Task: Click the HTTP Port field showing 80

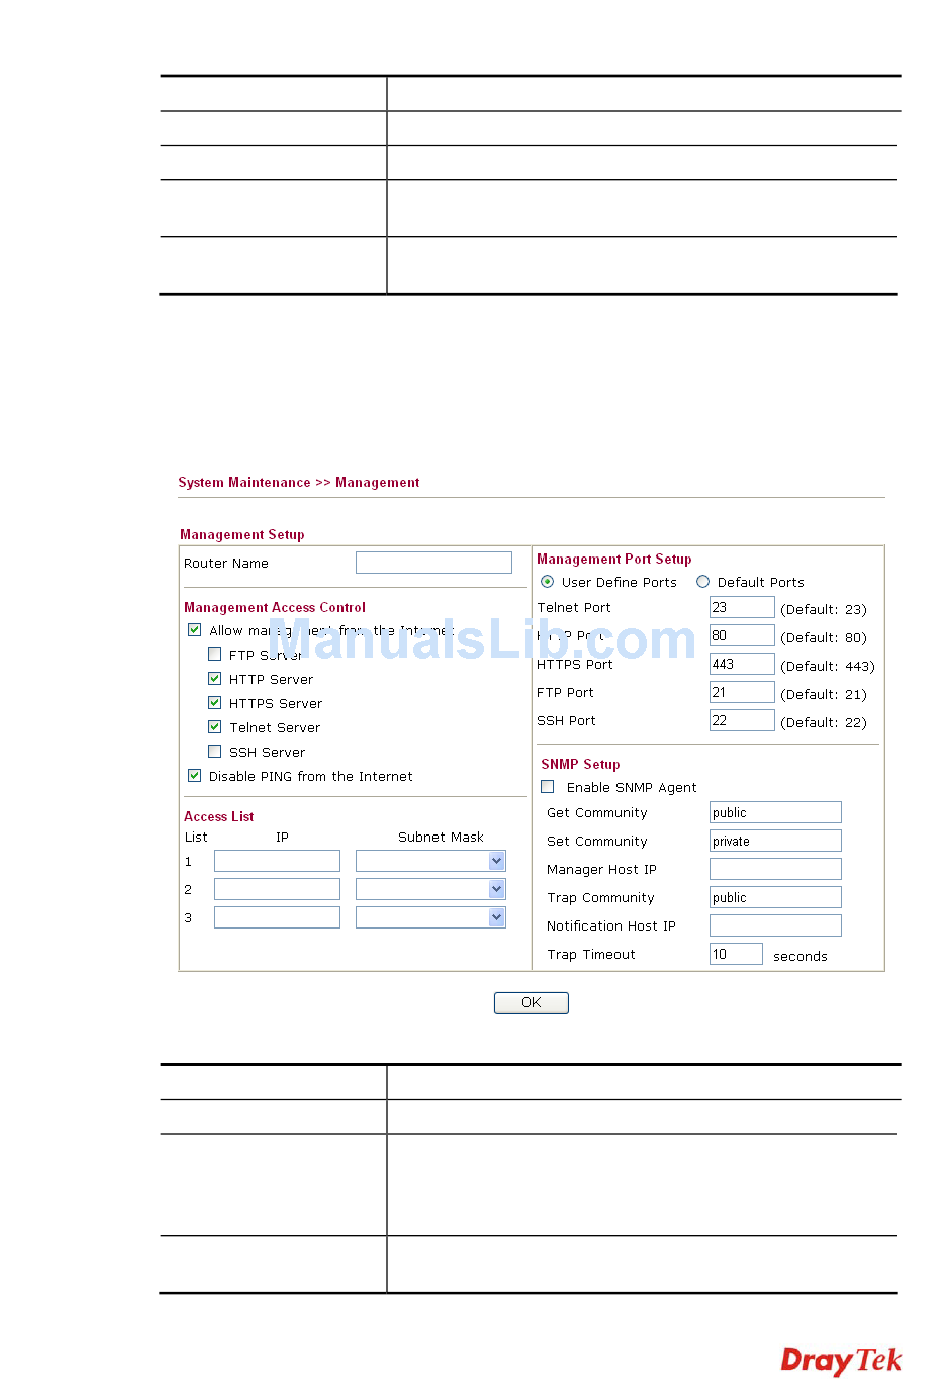Action: click(742, 635)
